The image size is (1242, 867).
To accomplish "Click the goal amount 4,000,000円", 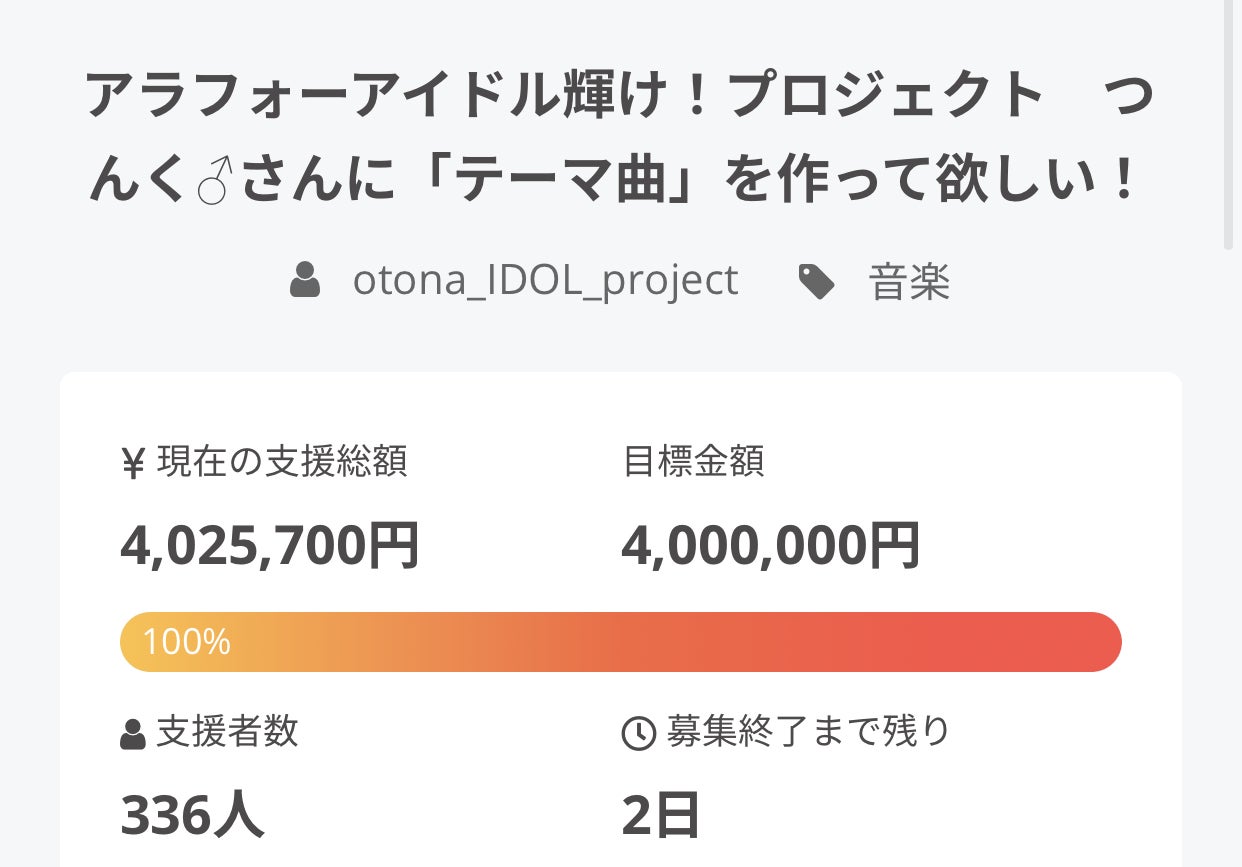I will [771, 546].
